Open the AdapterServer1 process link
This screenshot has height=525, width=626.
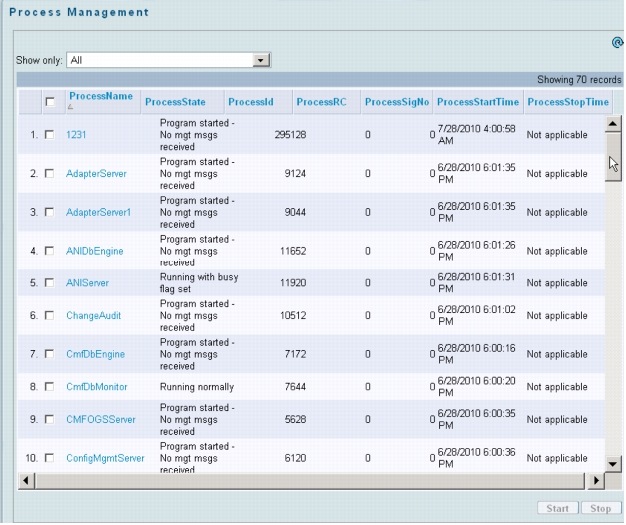coord(98,212)
